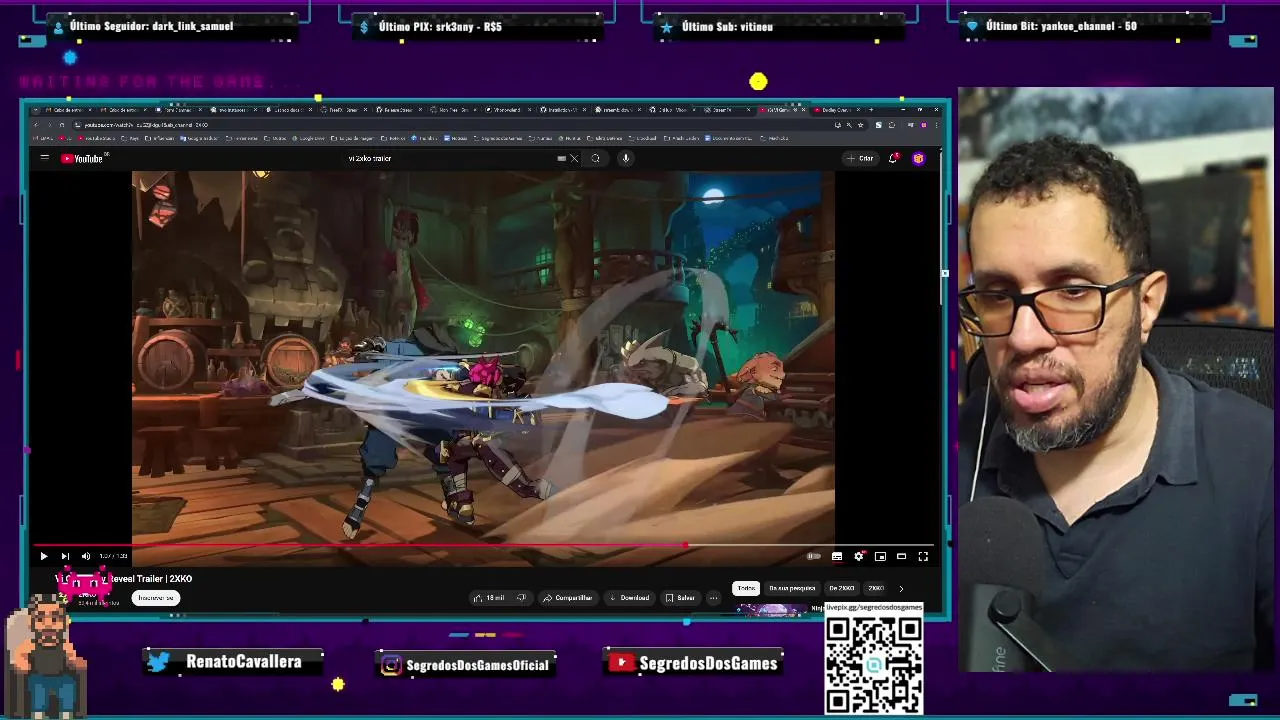Image resolution: width=1280 pixels, height=720 pixels.
Task: Go to YouTube home via logo
Action: pos(82,158)
